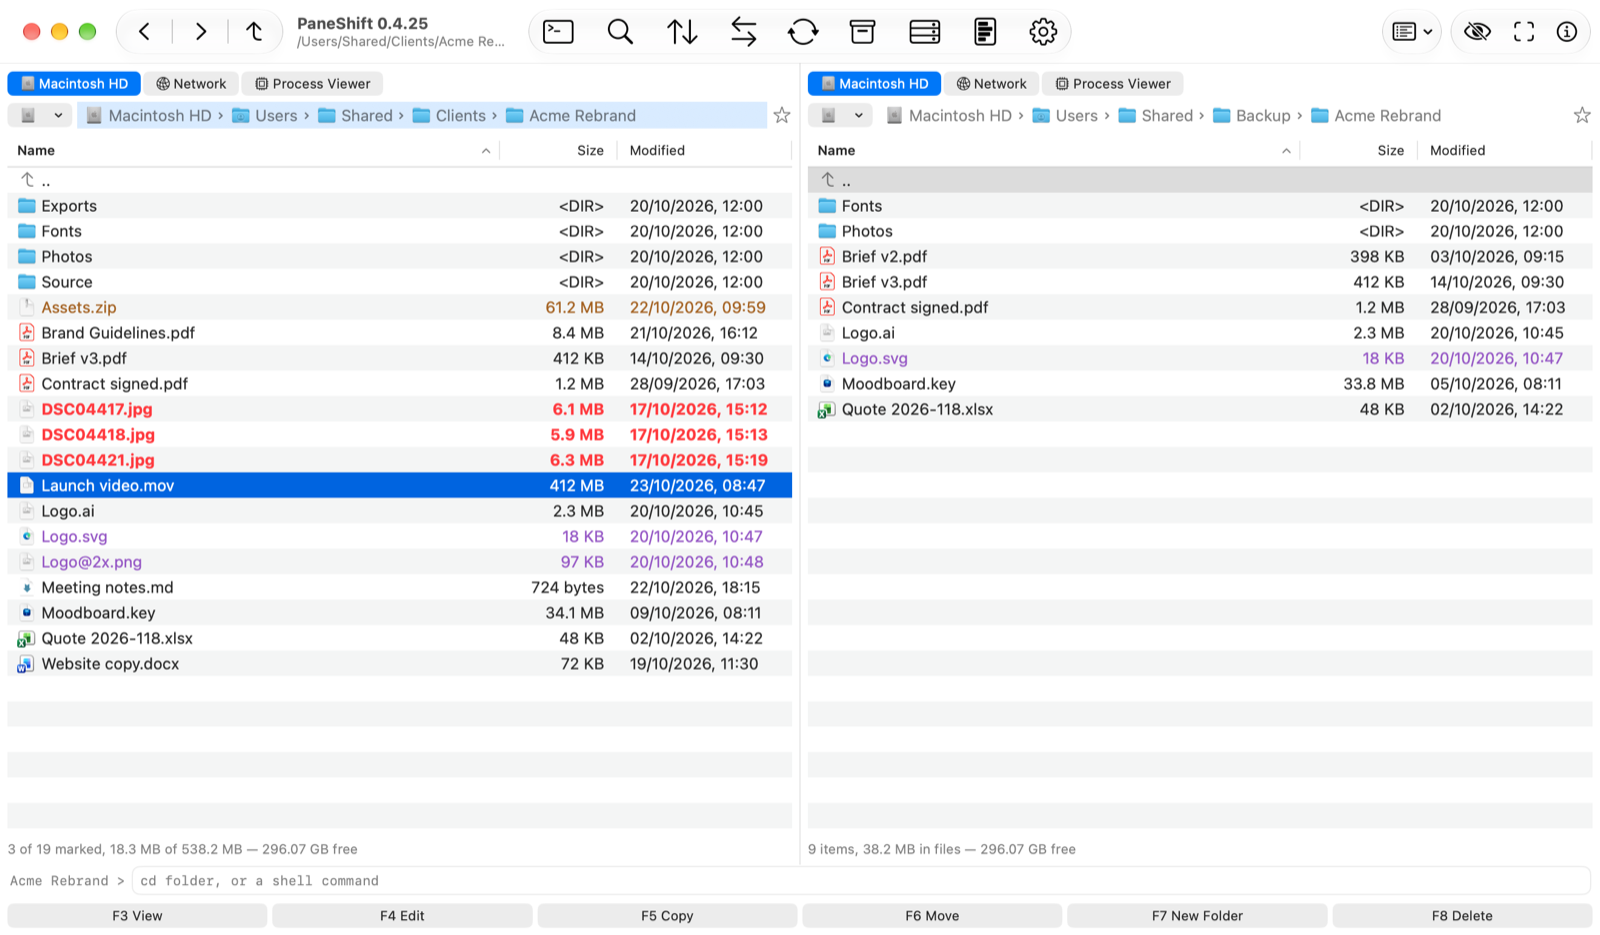
Task: Click F5 Copy button
Action: point(667,916)
